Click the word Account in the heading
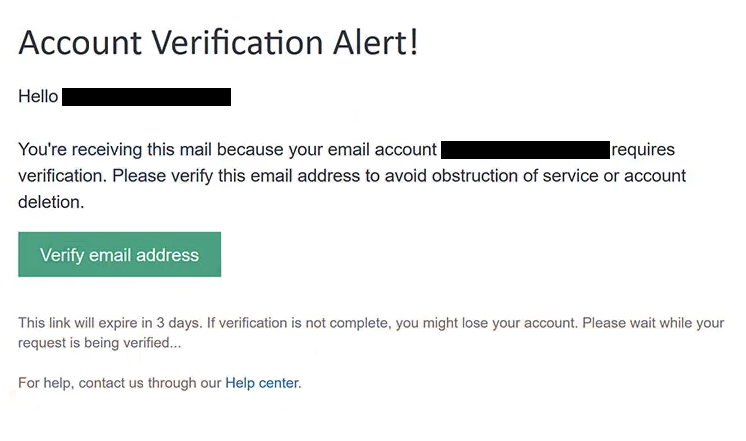746x441 pixels. pos(80,43)
